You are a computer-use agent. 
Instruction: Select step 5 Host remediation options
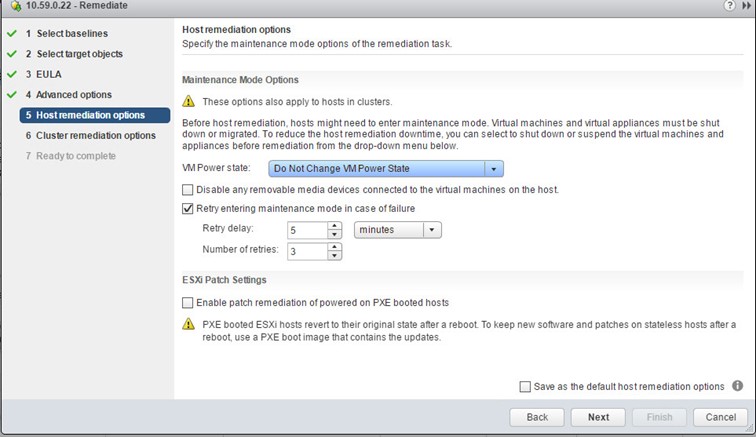tap(95, 115)
